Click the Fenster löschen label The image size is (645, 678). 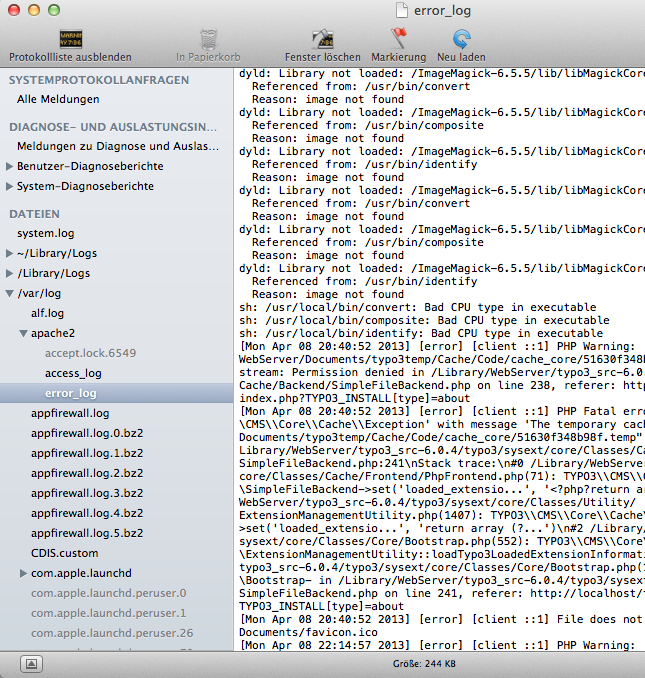pyautogui.click(x=322, y=57)
